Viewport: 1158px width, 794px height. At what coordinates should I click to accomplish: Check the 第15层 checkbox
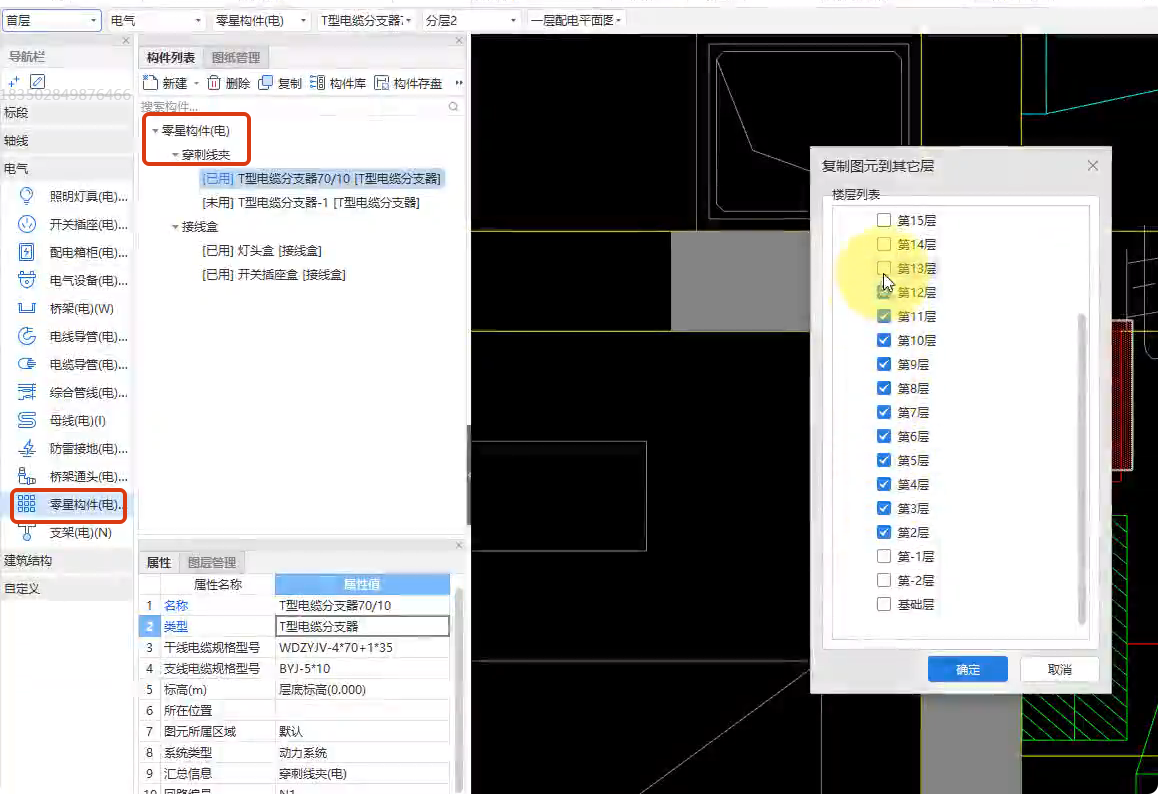click(x=884, y=220)
